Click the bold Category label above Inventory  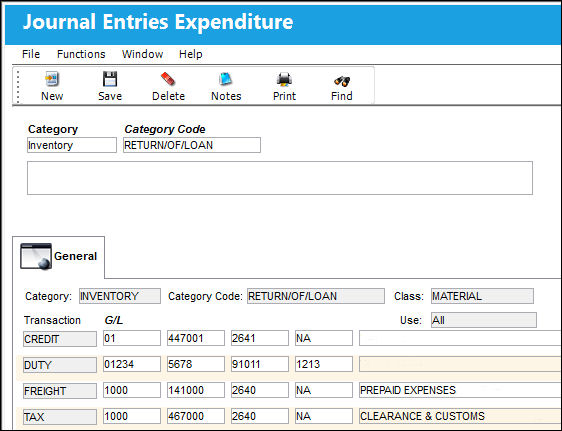(53, 129)
